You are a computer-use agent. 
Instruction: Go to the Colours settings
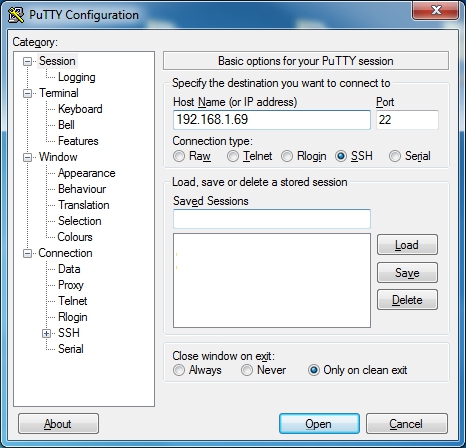pyautogui.click(x=75, y=237)
